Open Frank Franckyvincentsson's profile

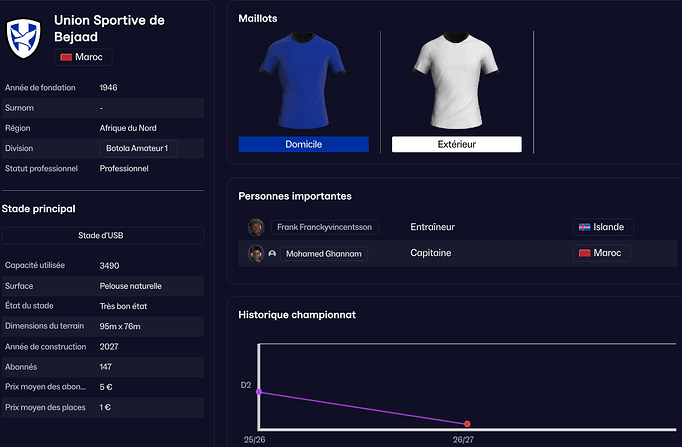pyautogui.click(x=324, y=227)
